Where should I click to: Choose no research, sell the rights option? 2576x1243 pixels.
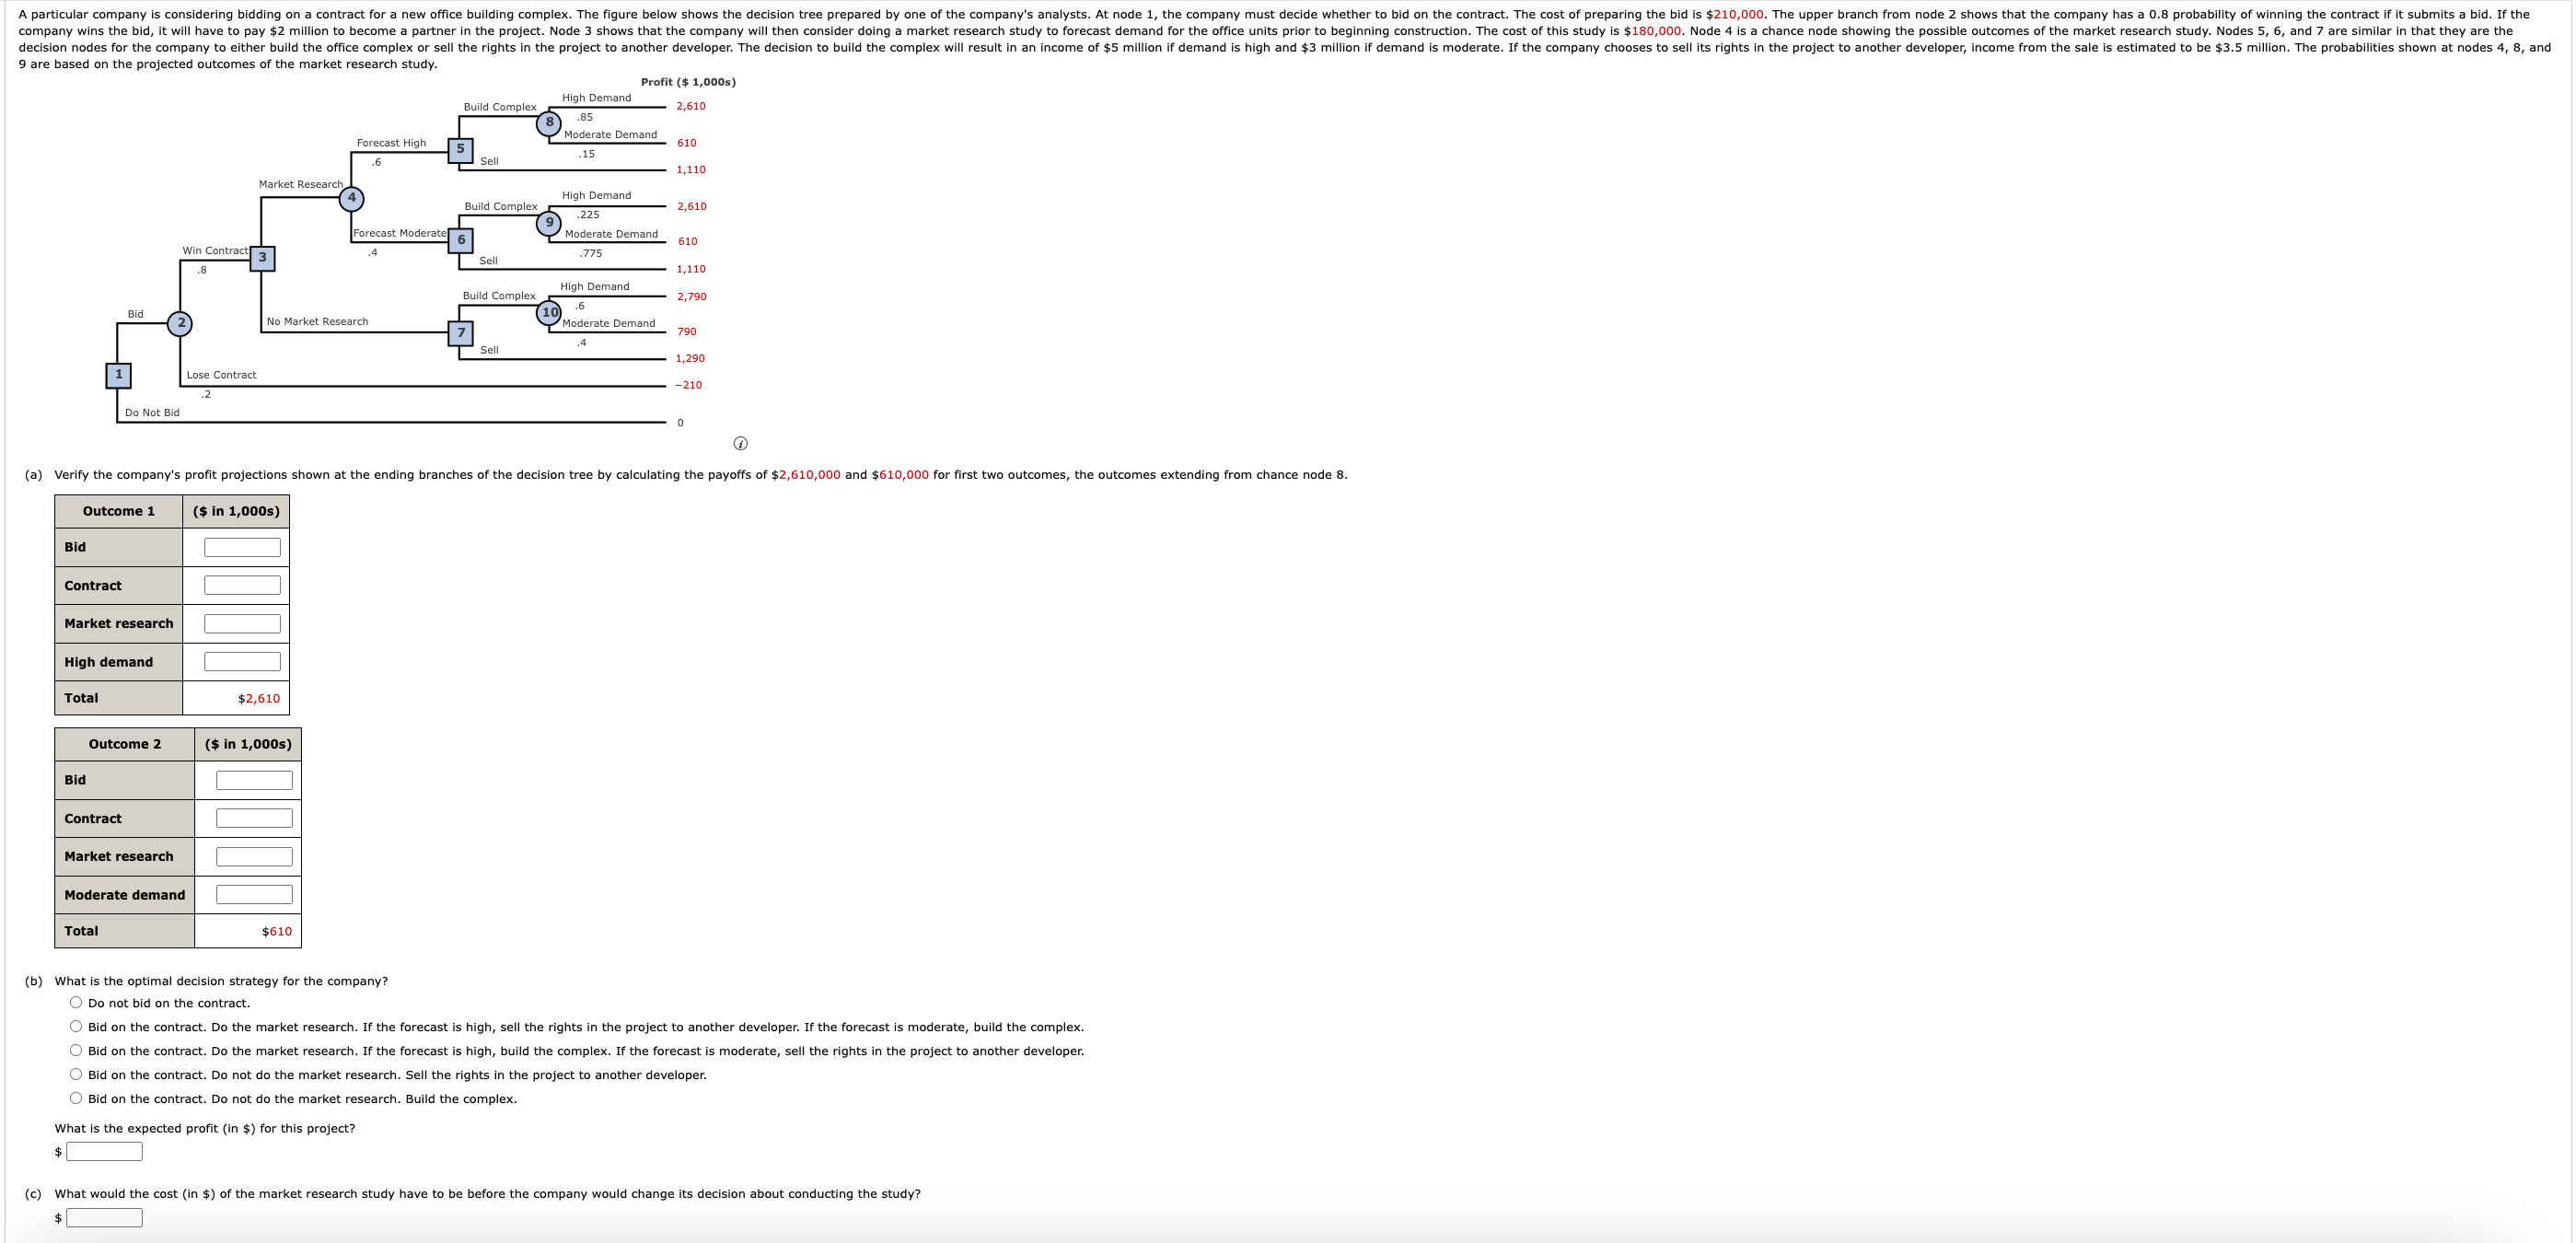click(x=76, y=1074)
